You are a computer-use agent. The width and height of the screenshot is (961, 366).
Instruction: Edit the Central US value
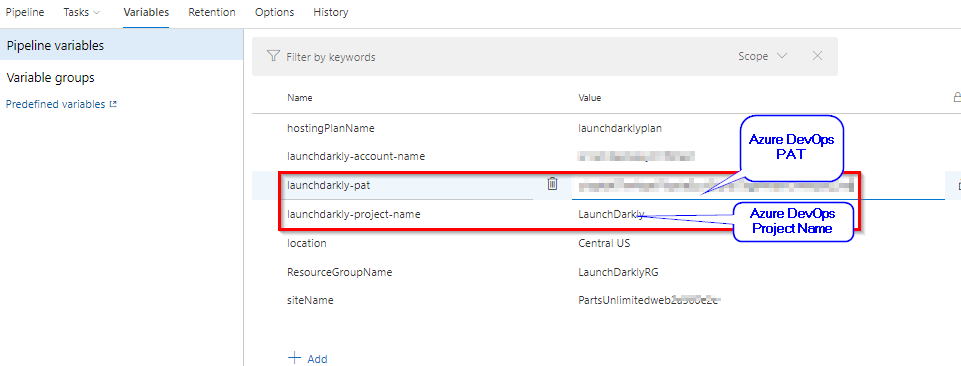click(x=604, y=243)
